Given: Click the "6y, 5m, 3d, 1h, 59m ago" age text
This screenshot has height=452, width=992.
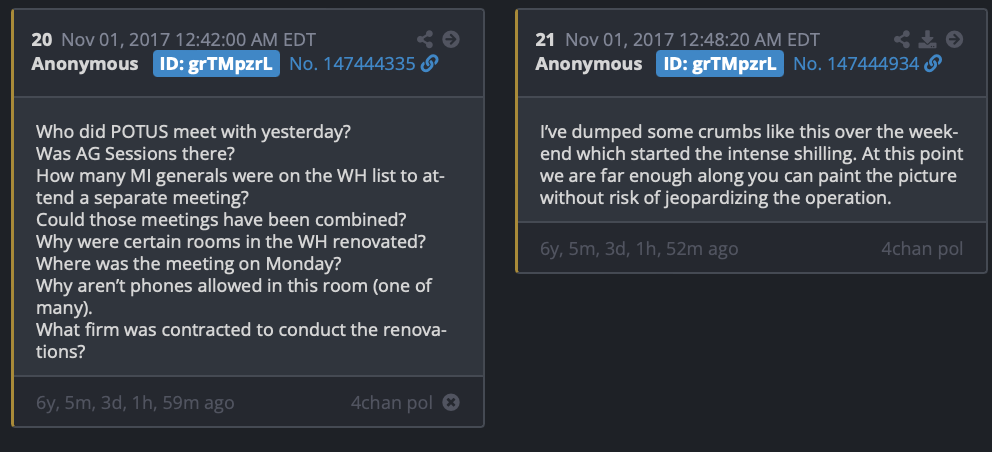Looking at the screenshot, I should tap(135, 403).
